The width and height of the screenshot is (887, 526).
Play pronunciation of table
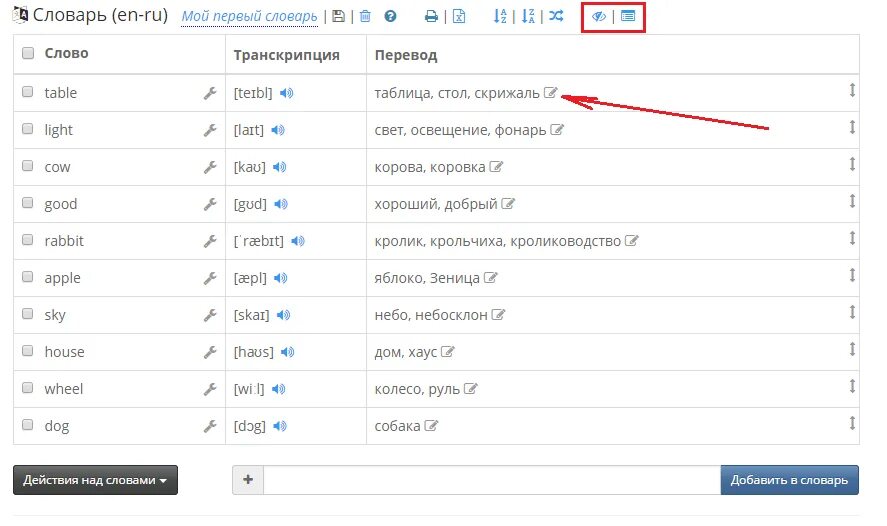point(287,93)
